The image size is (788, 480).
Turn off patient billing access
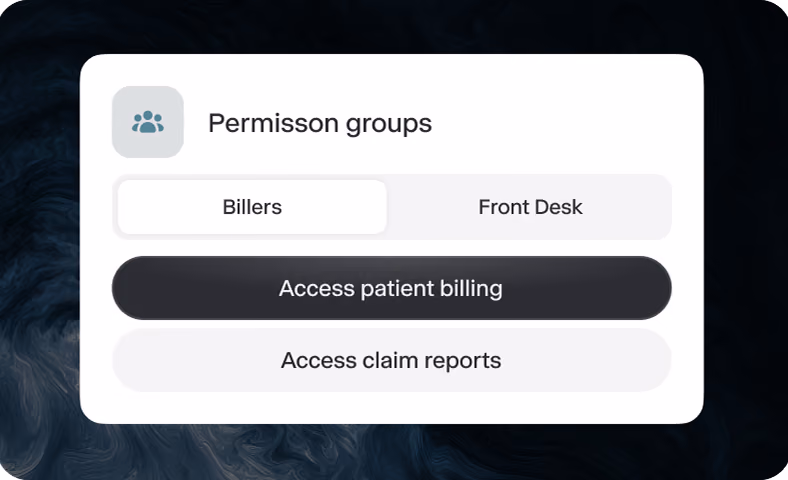click(x=391, y=288)
